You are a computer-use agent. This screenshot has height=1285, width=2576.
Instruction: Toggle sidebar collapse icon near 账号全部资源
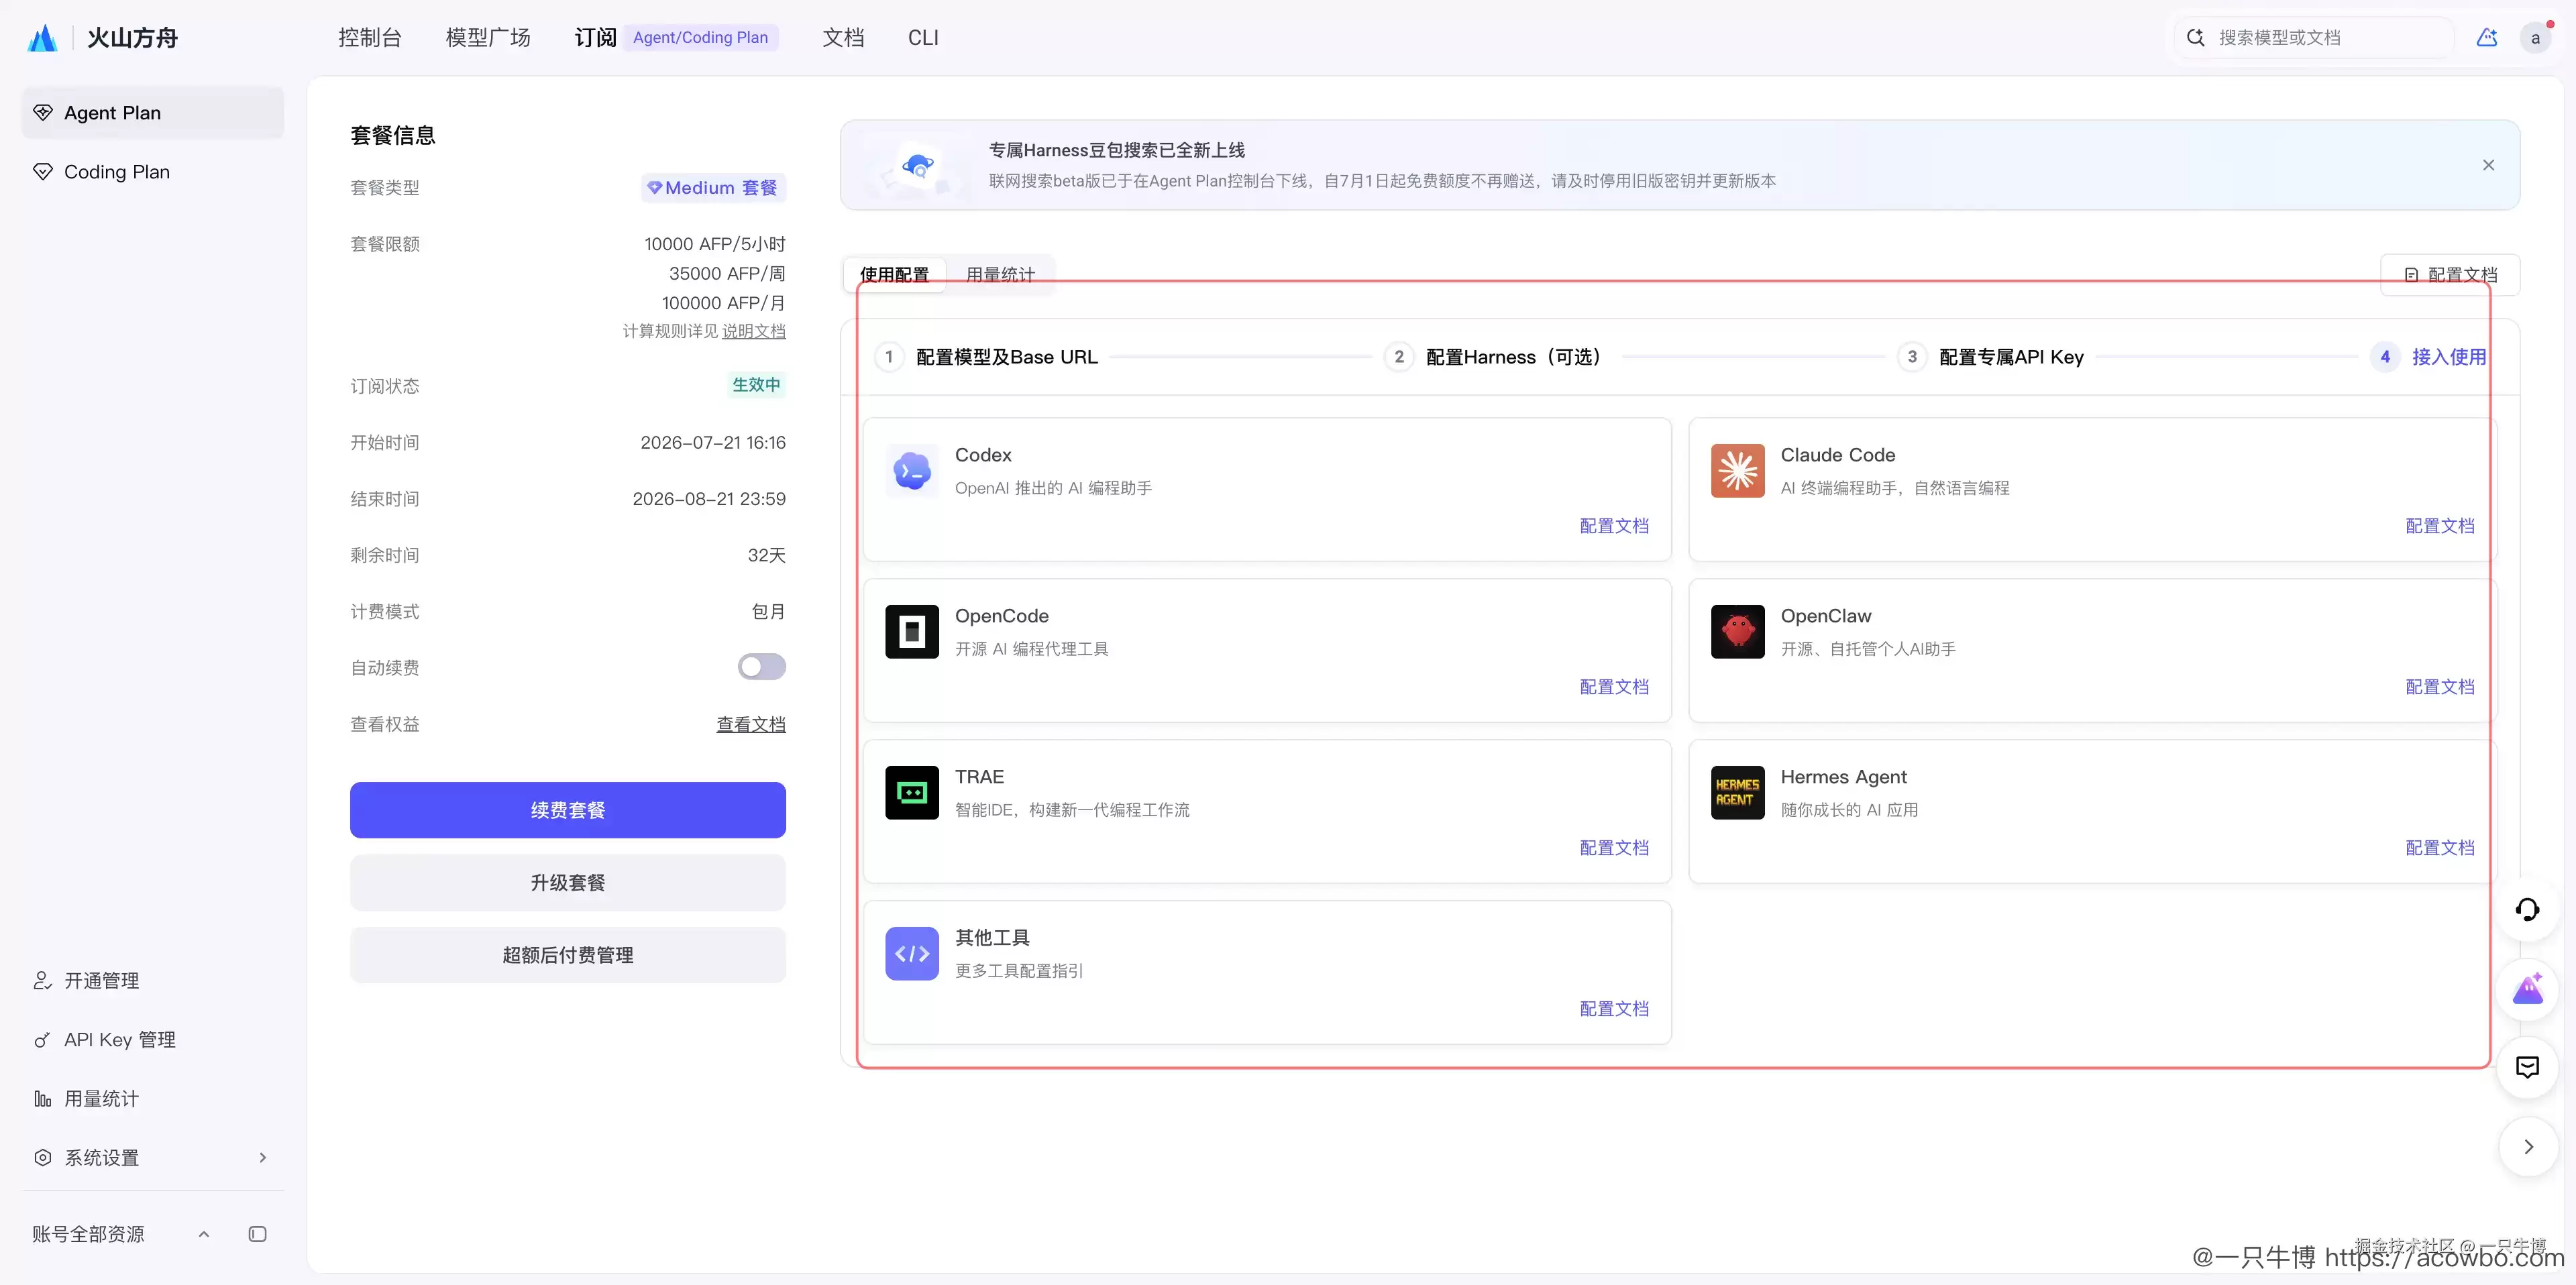[x=257, y=1234]
